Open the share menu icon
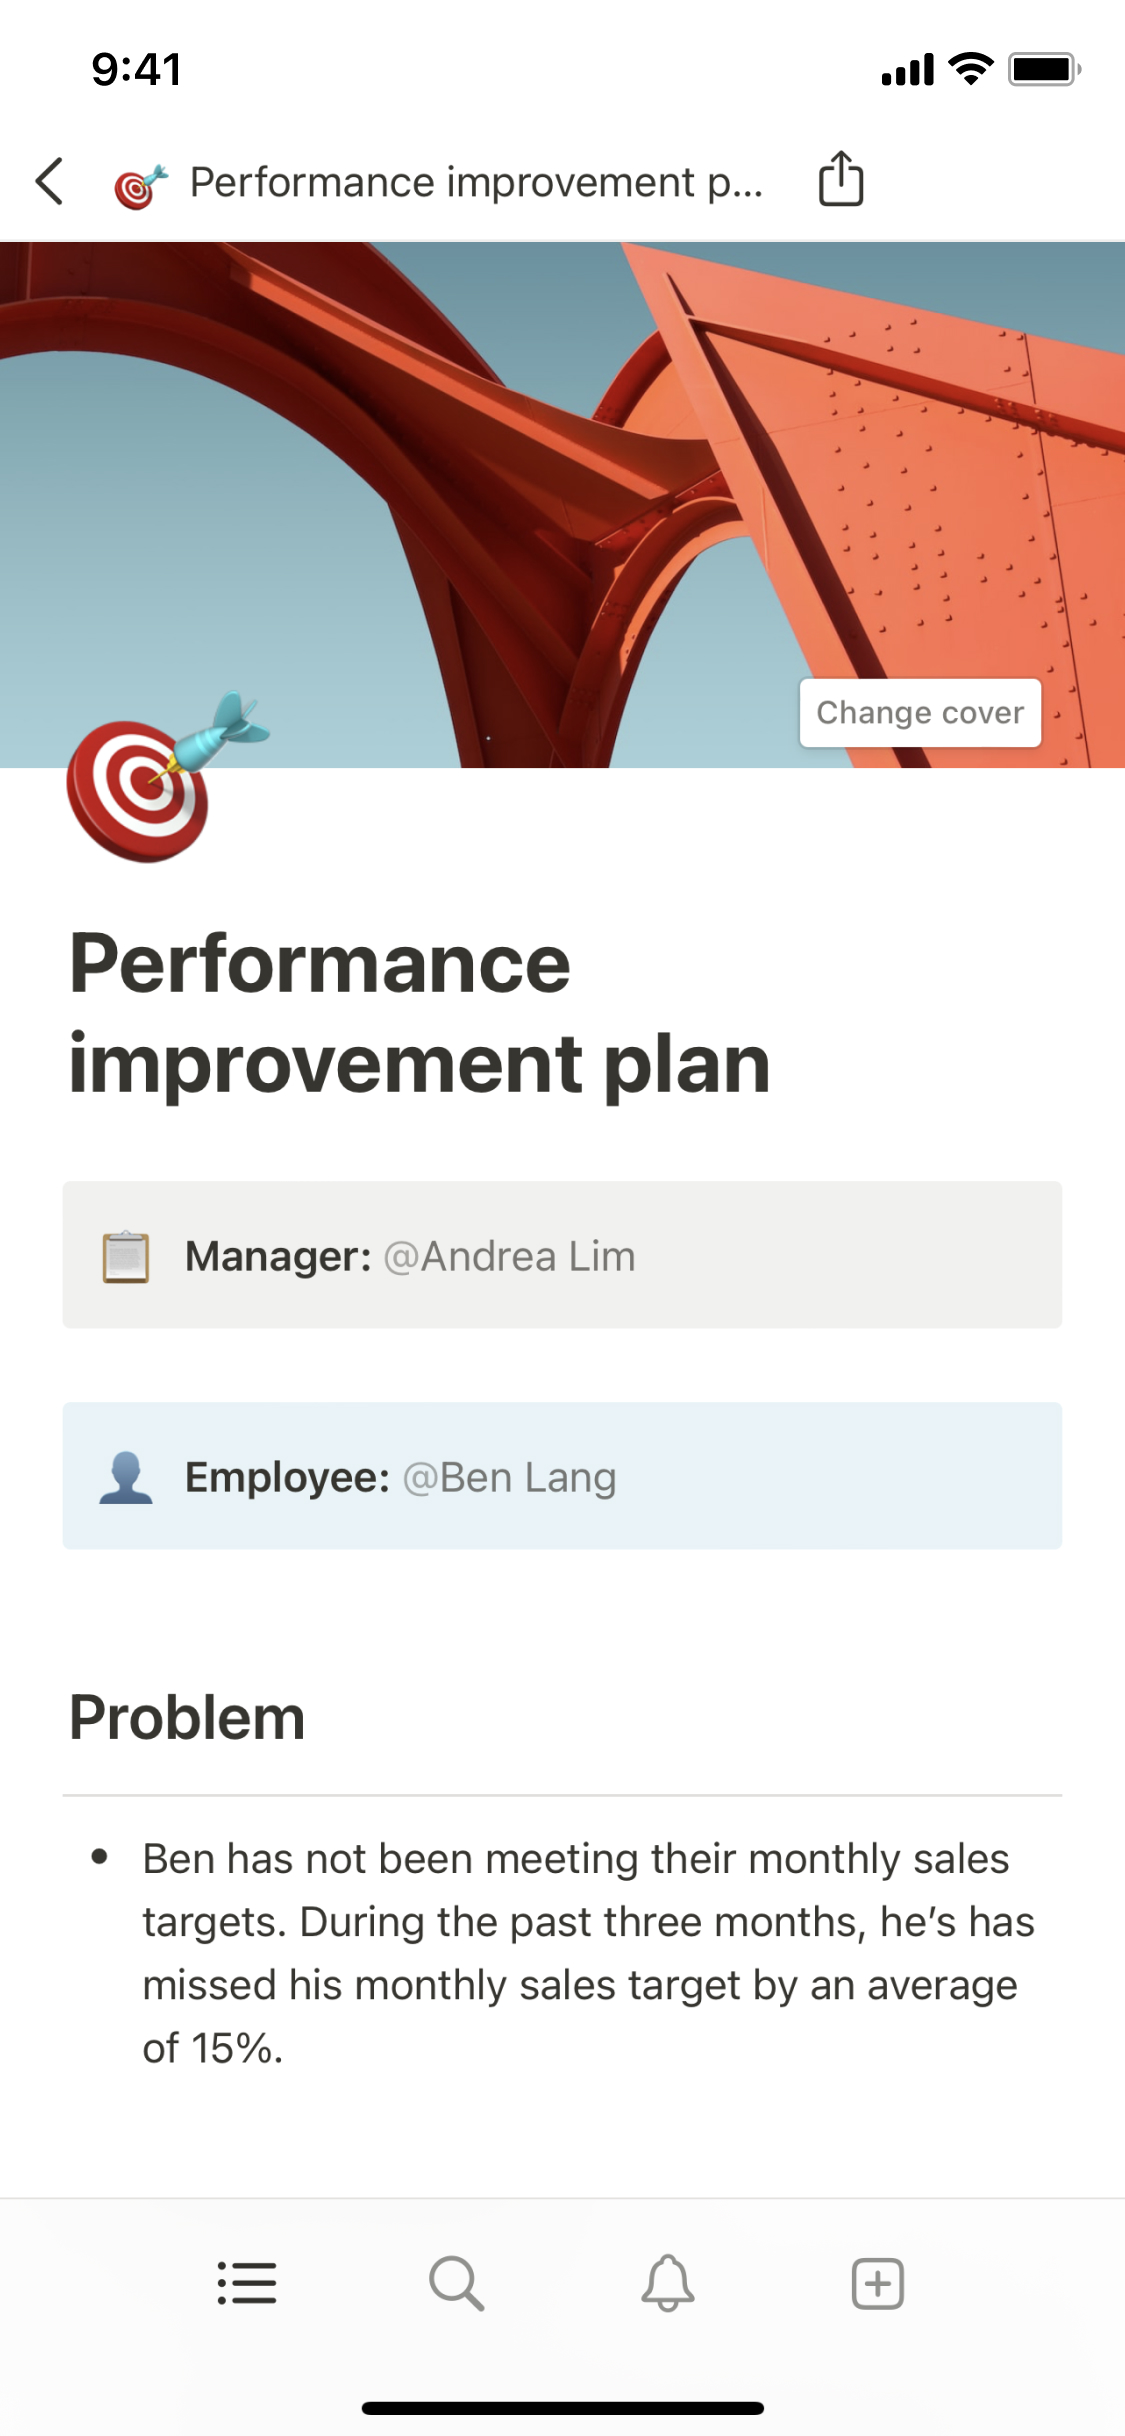 (840, 180)
